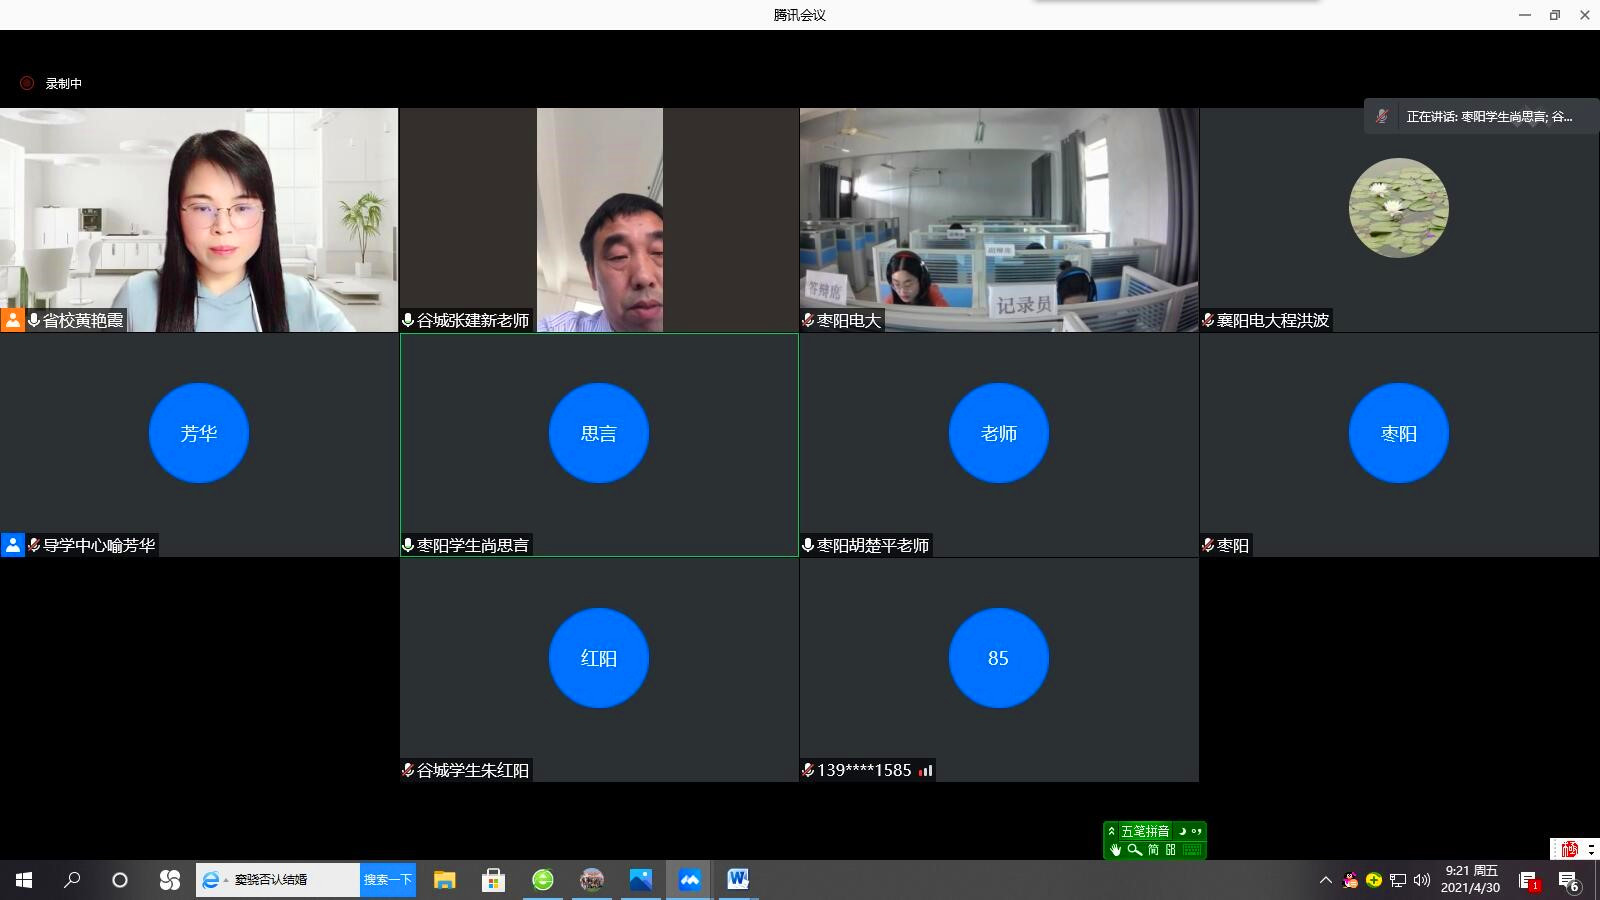The width and height of the screenshot is (1600, 900).
Task: Click the water lily profile picture
Action: point(1399,208)
